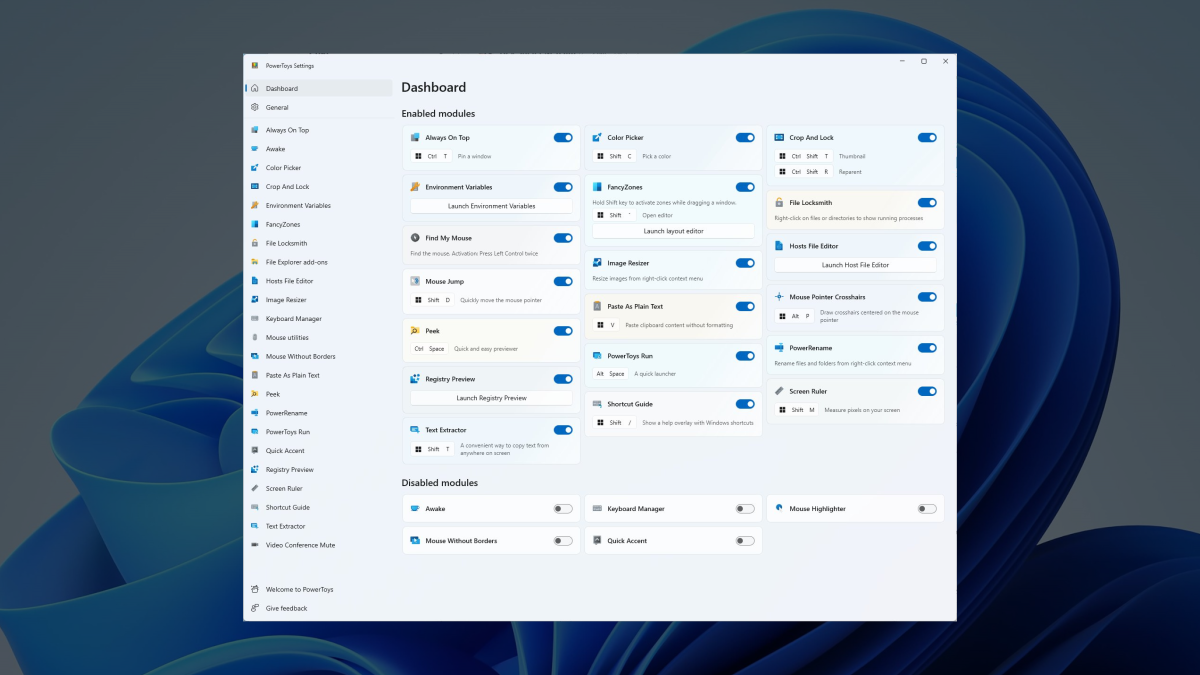1200x675 pixels.
Task: Click the Image Resizer card title
Action: point(628,263)
